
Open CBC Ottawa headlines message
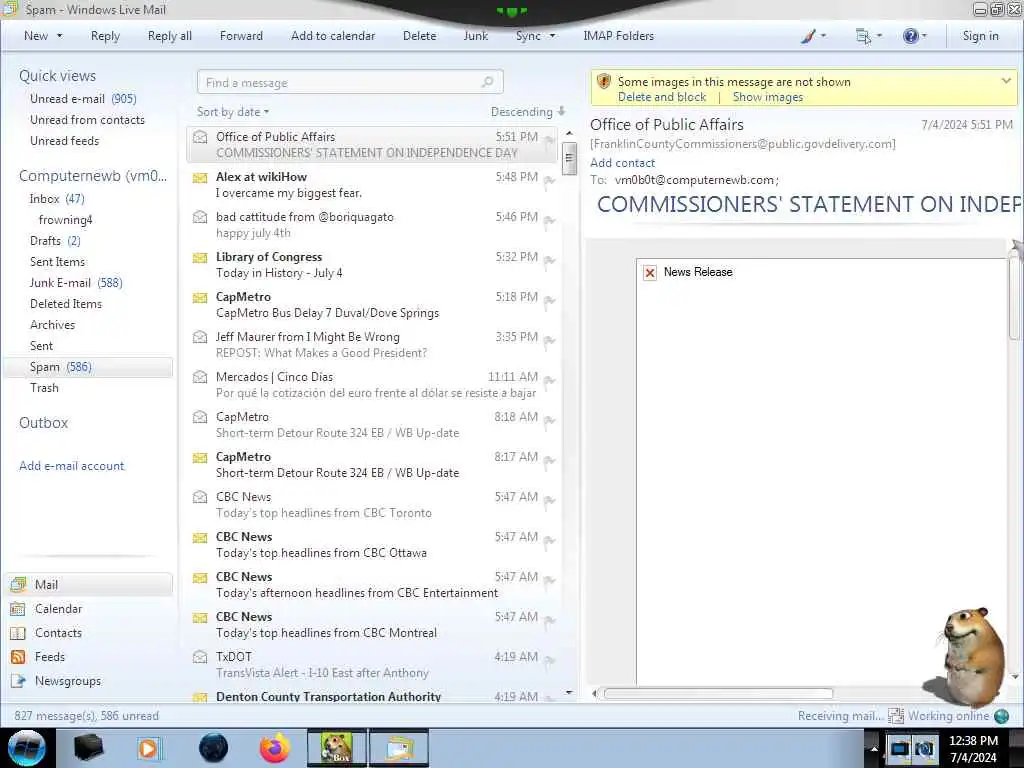pyautogui.click(x=372, y=545)
